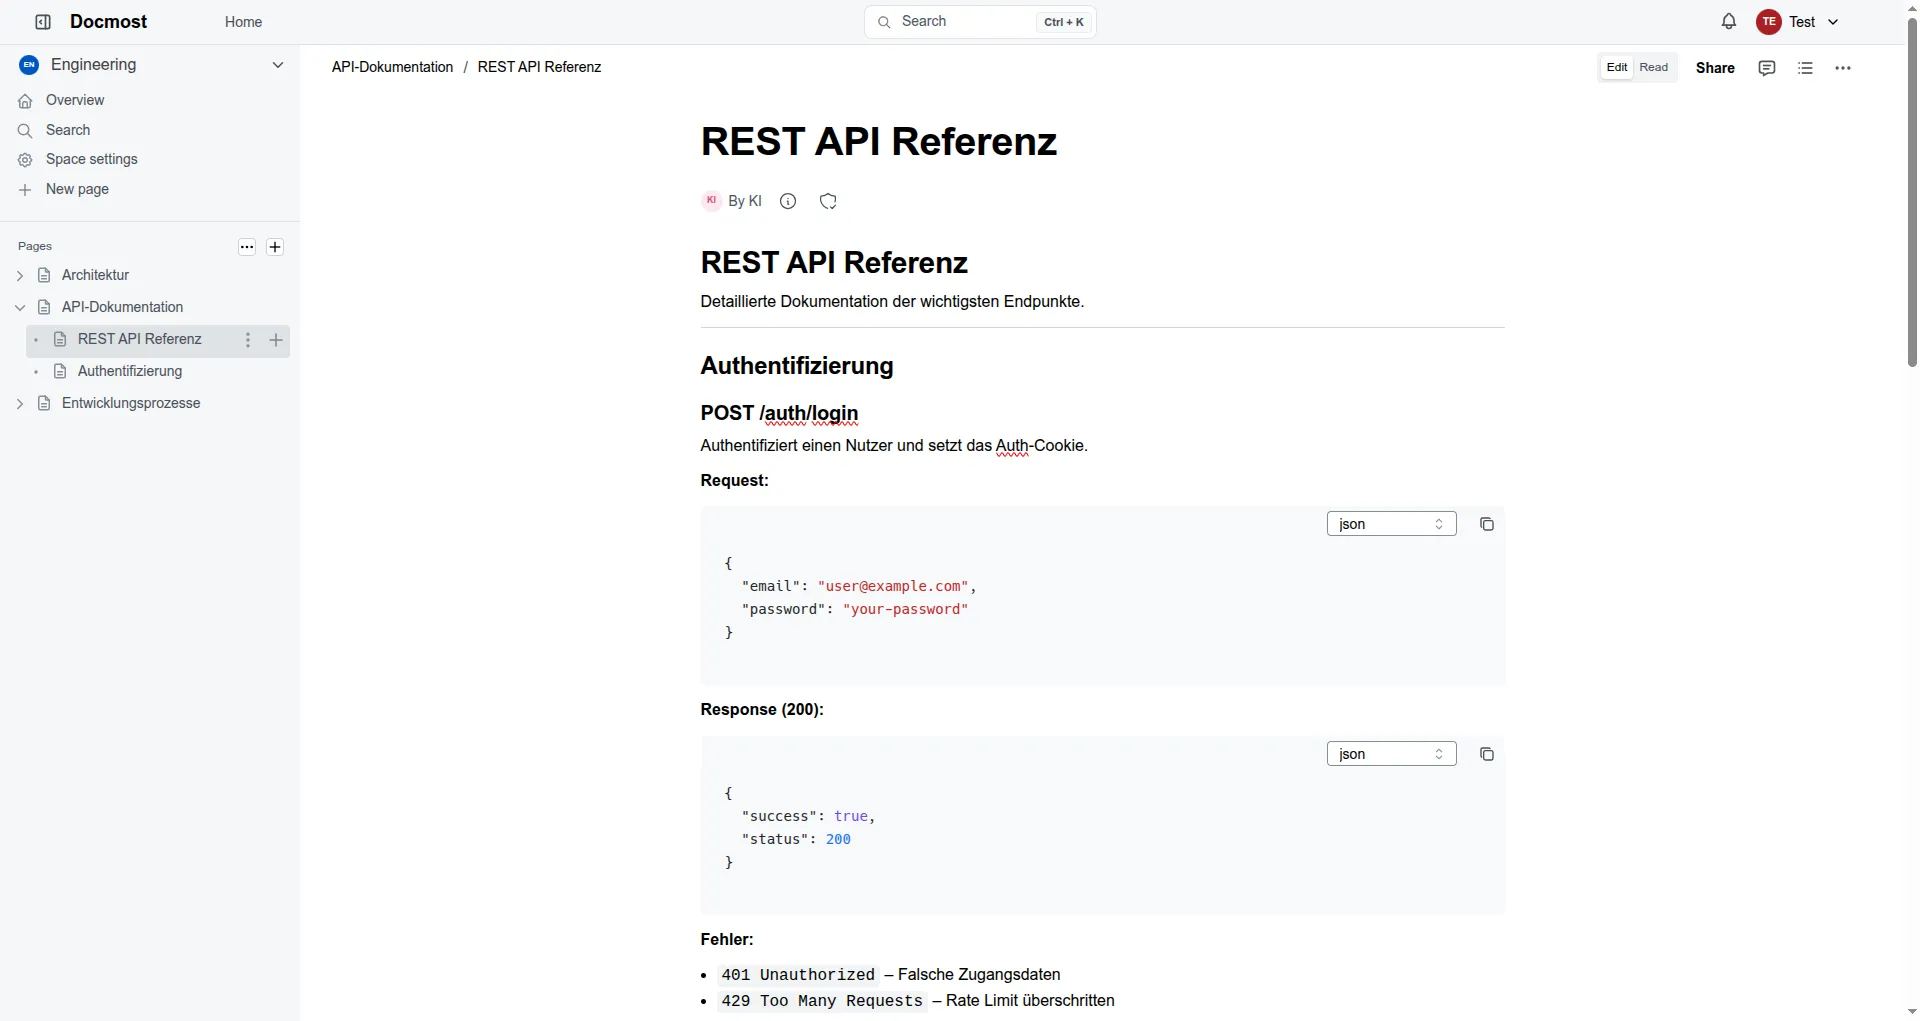This screenshot has height=1021, width=1920.
Task: Click the Authentifizierung heading in document
Action: point(797,366)
